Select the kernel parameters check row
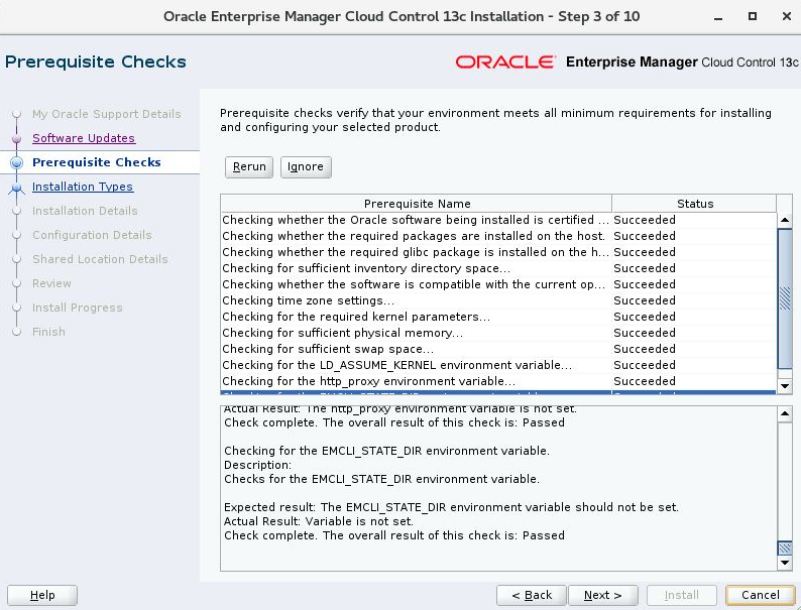 (x=499, y=317)
